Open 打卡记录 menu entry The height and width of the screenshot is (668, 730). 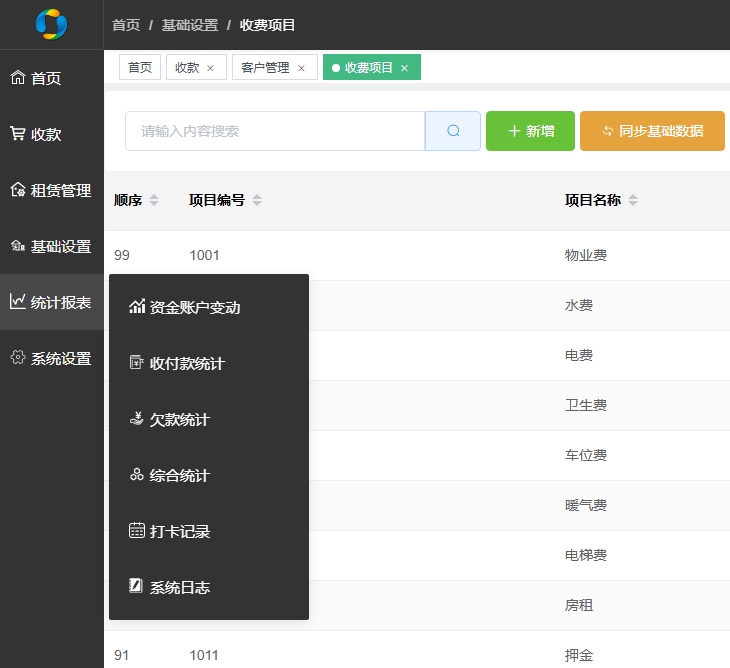tap(180, 532)
